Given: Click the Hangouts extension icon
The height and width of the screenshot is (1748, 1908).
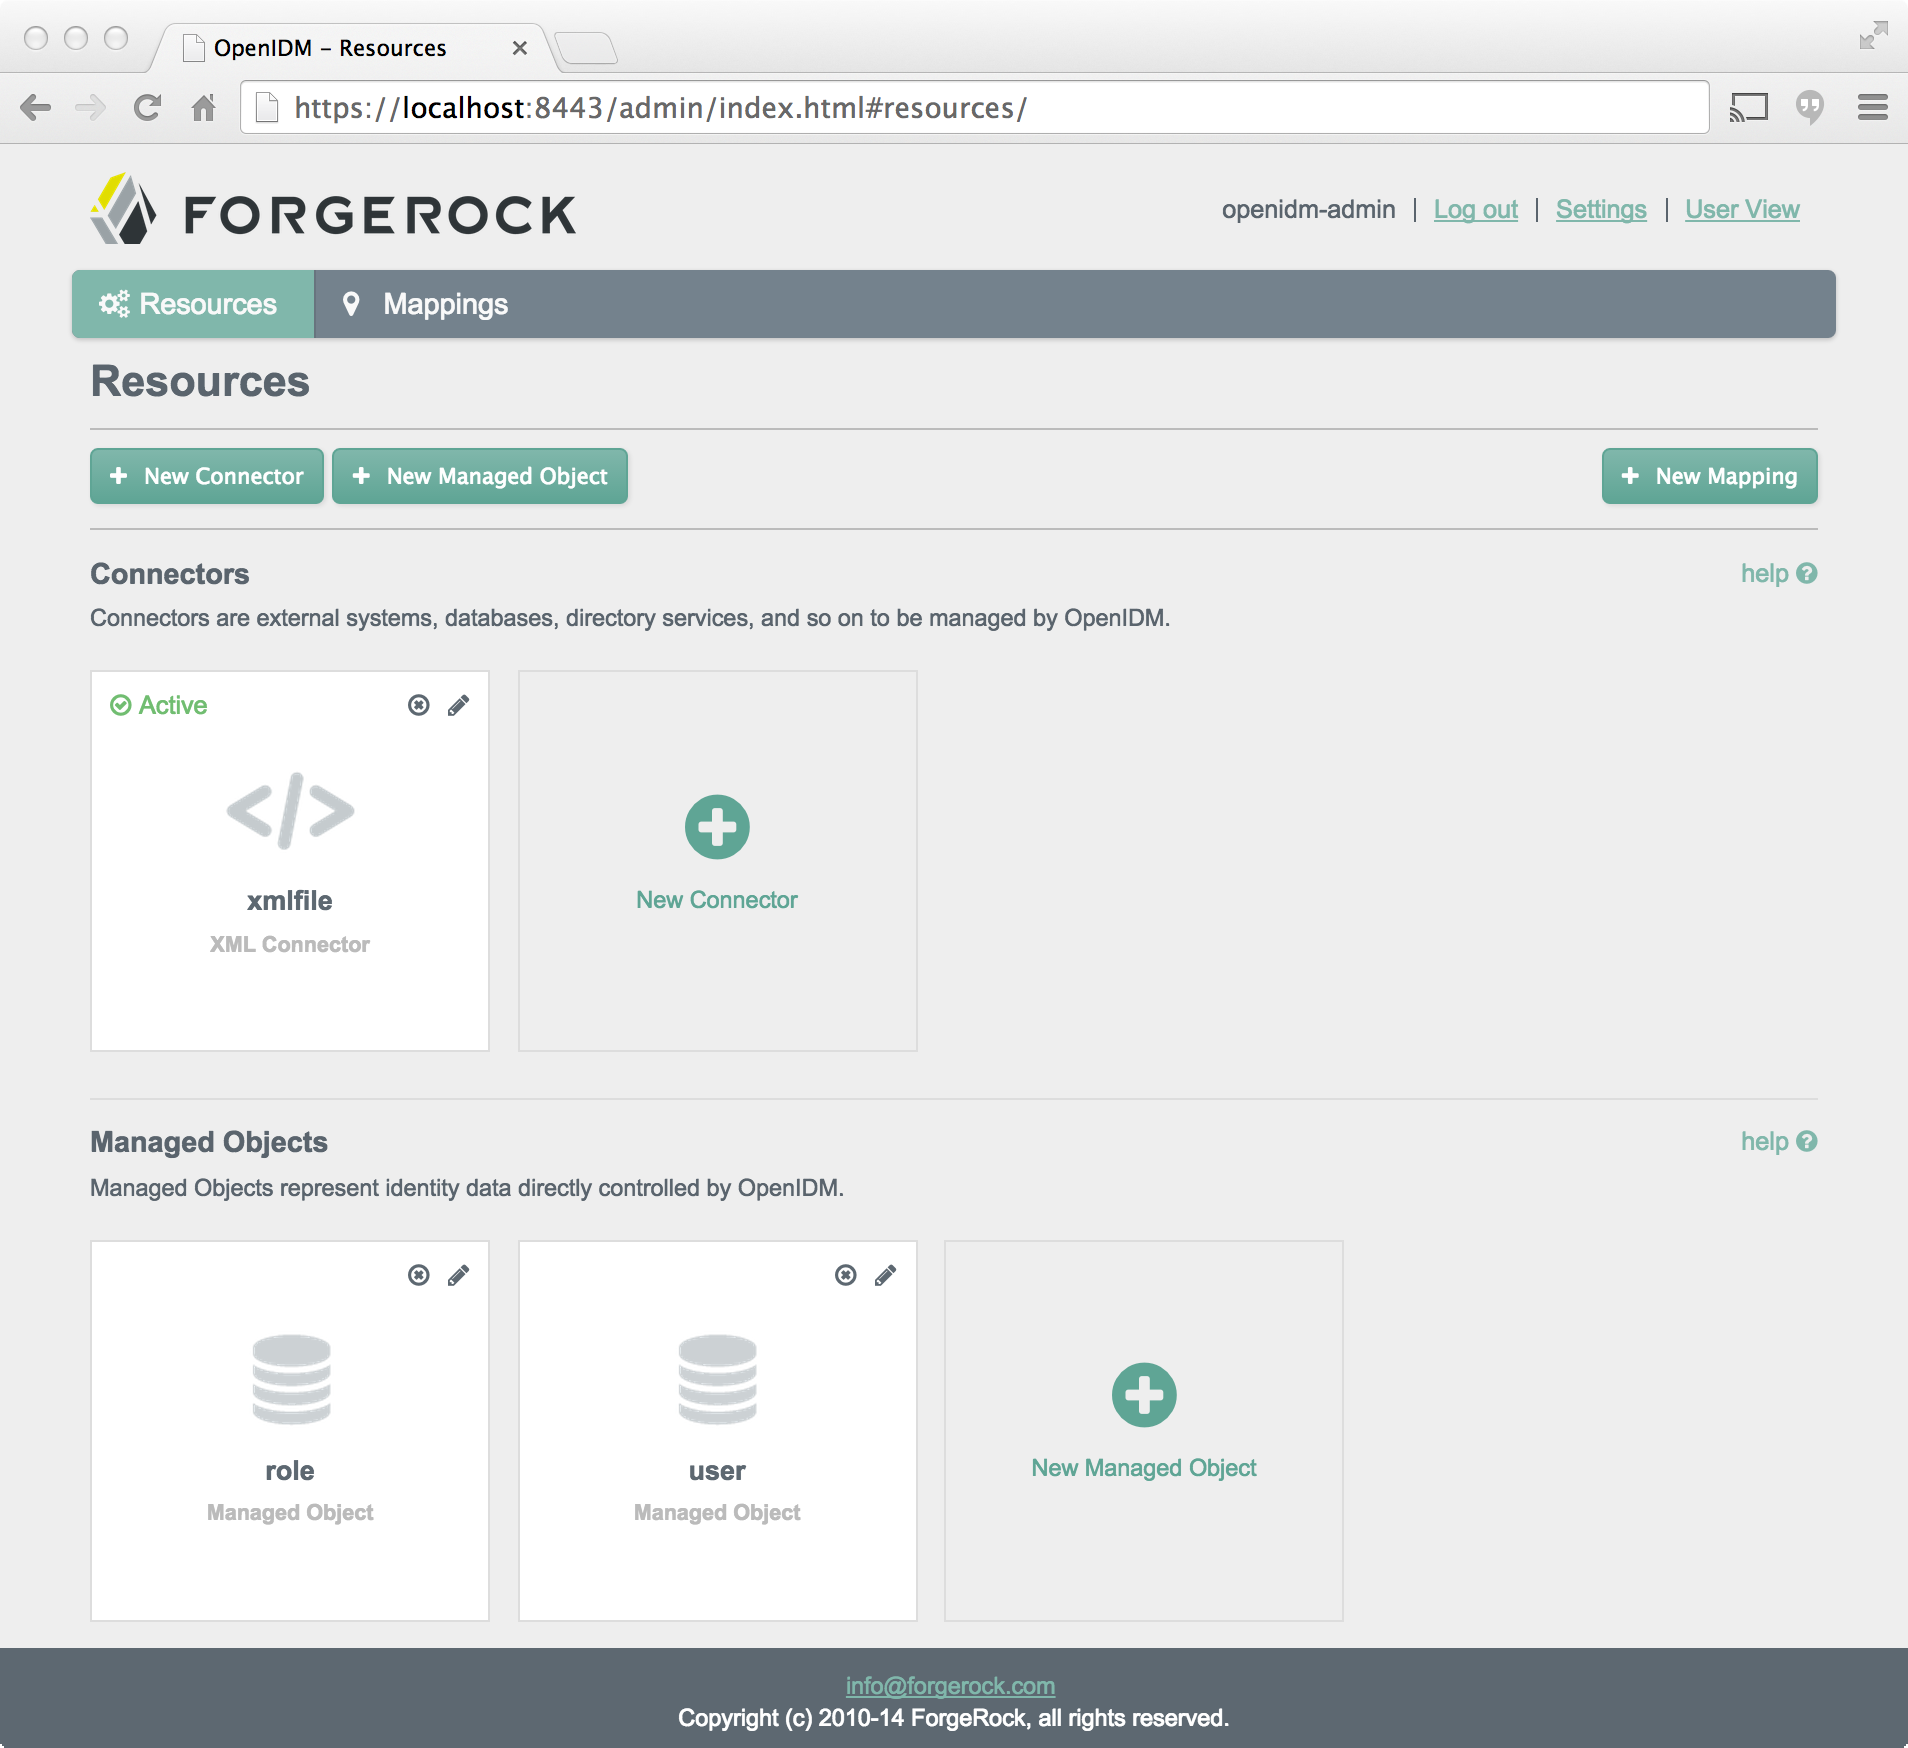Looking at the screenshot, I should point(1810,107).
